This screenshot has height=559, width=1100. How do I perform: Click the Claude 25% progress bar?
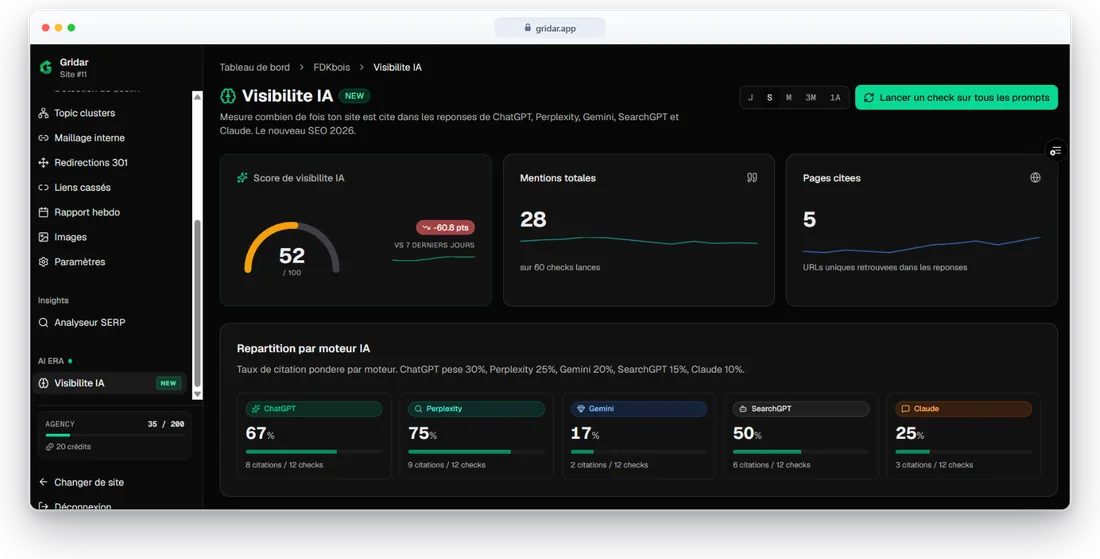click(963, 452)
